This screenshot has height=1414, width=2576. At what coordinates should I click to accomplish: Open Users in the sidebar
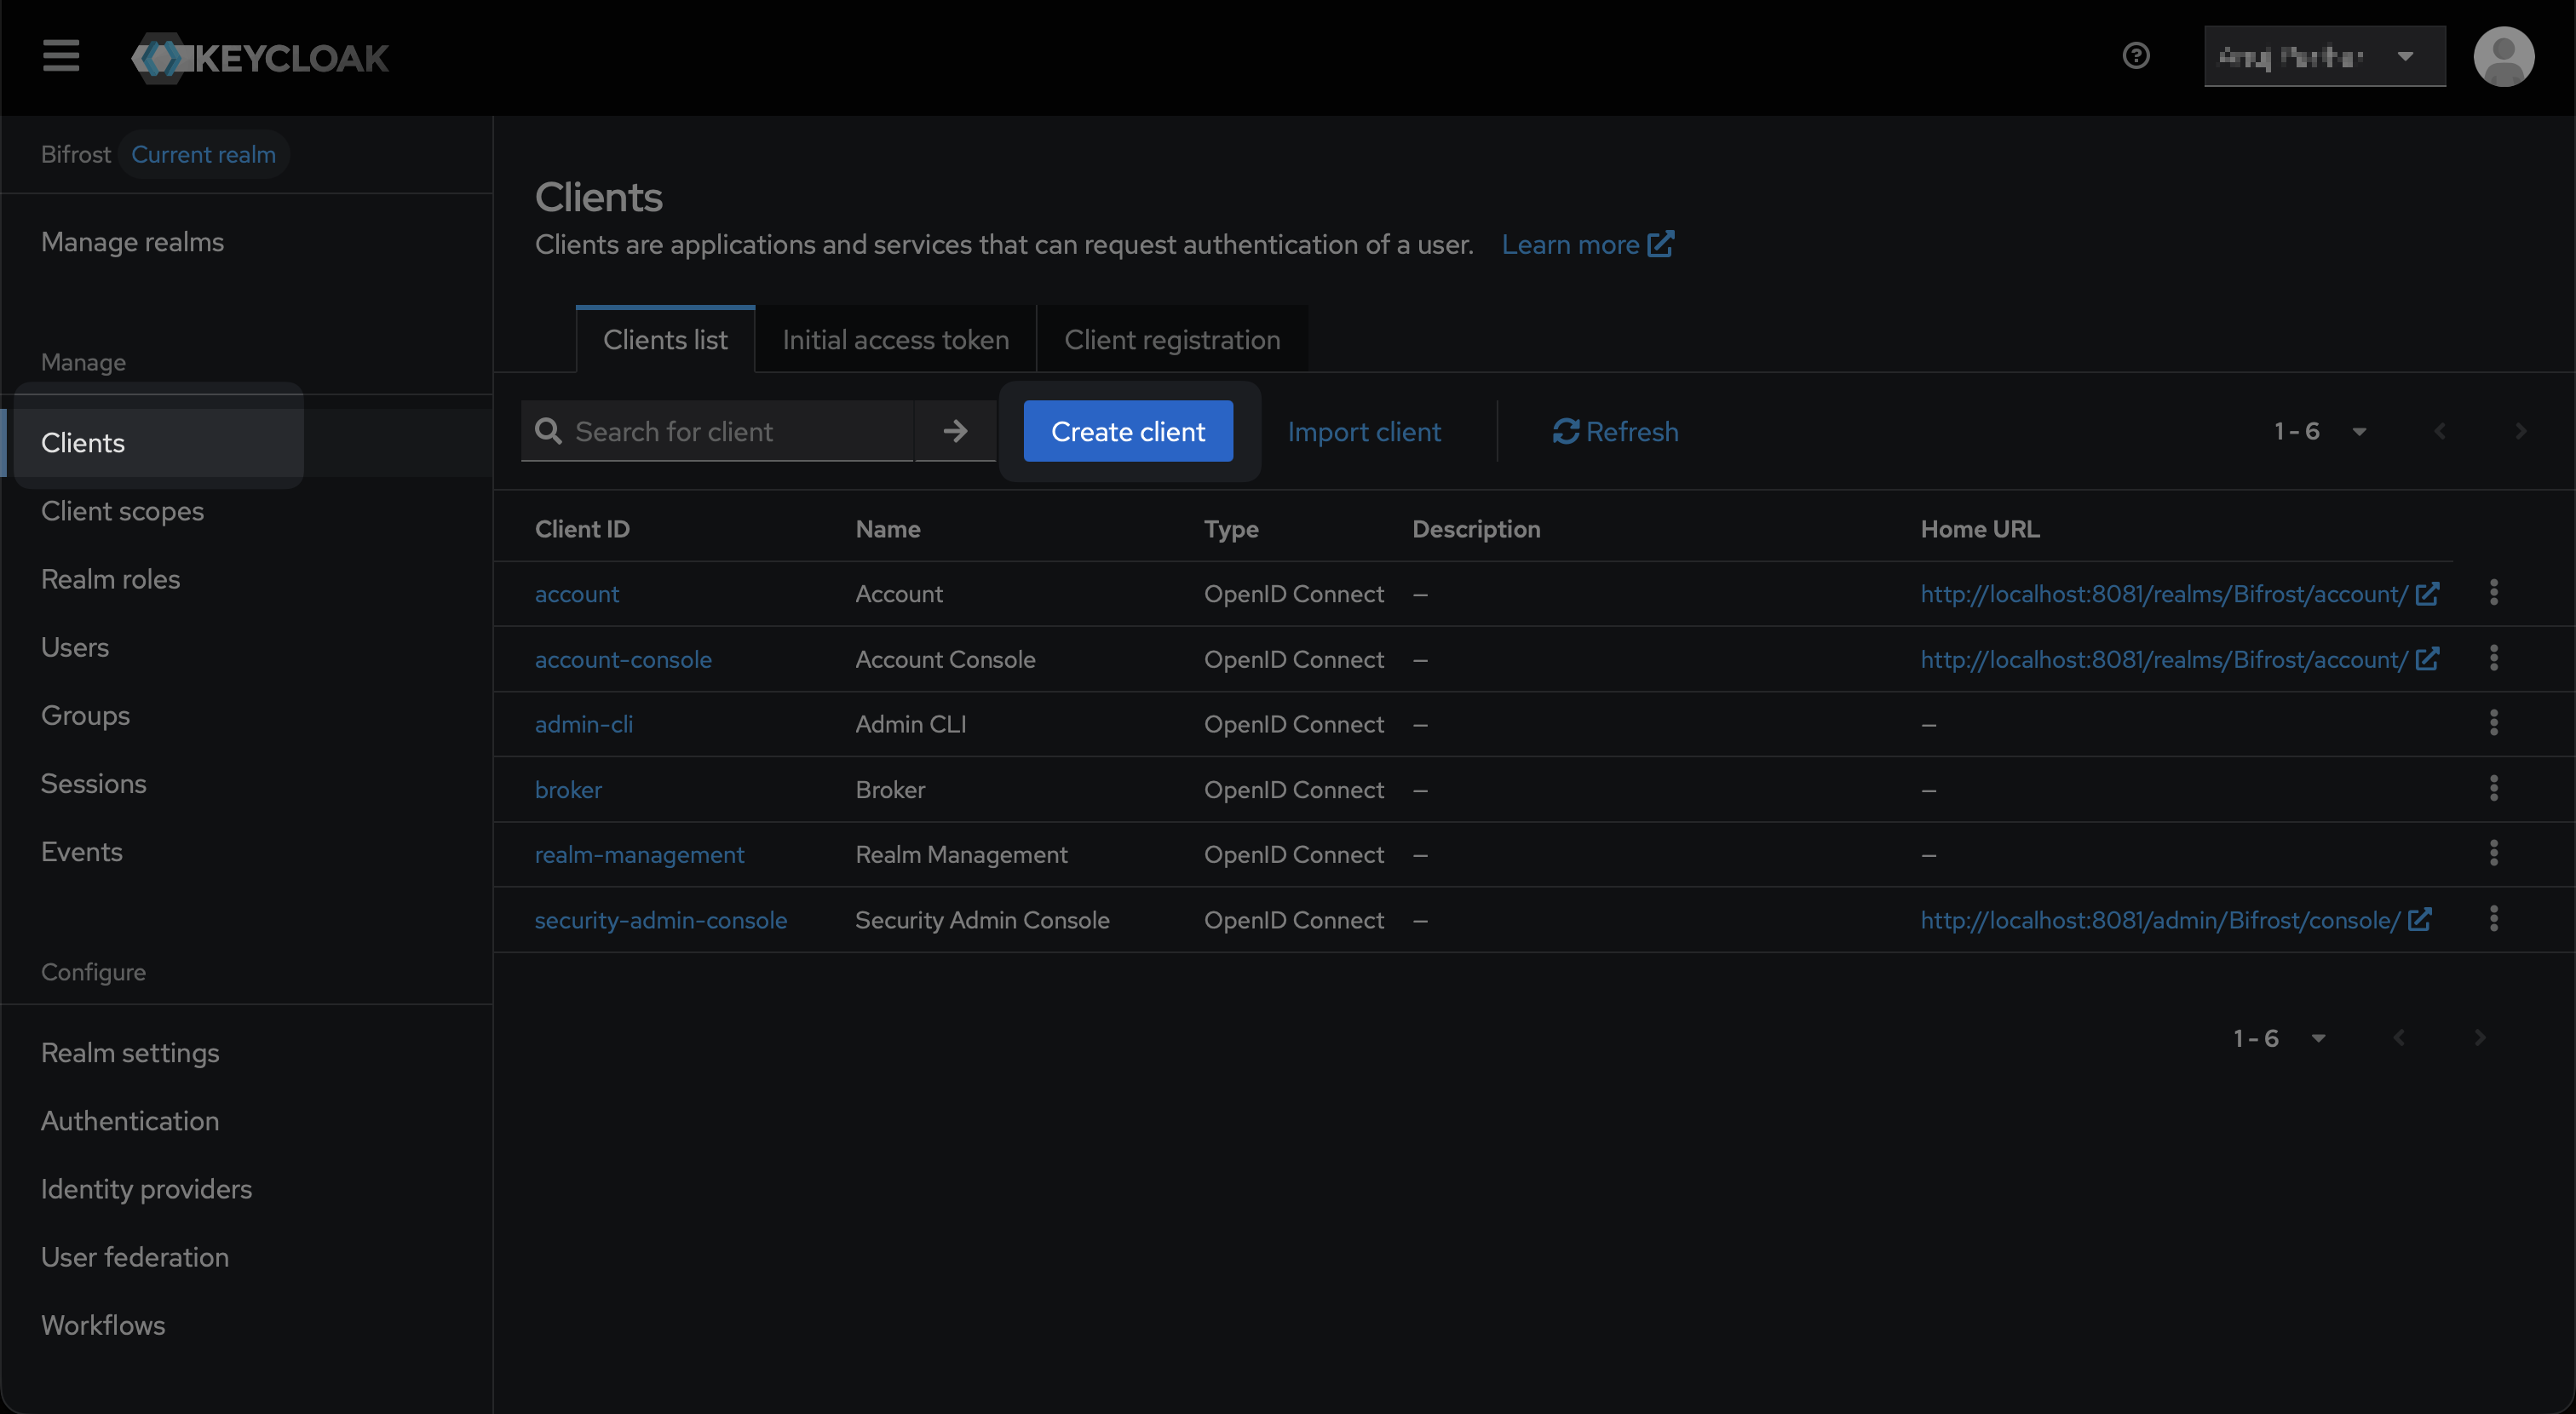[75, 647]
